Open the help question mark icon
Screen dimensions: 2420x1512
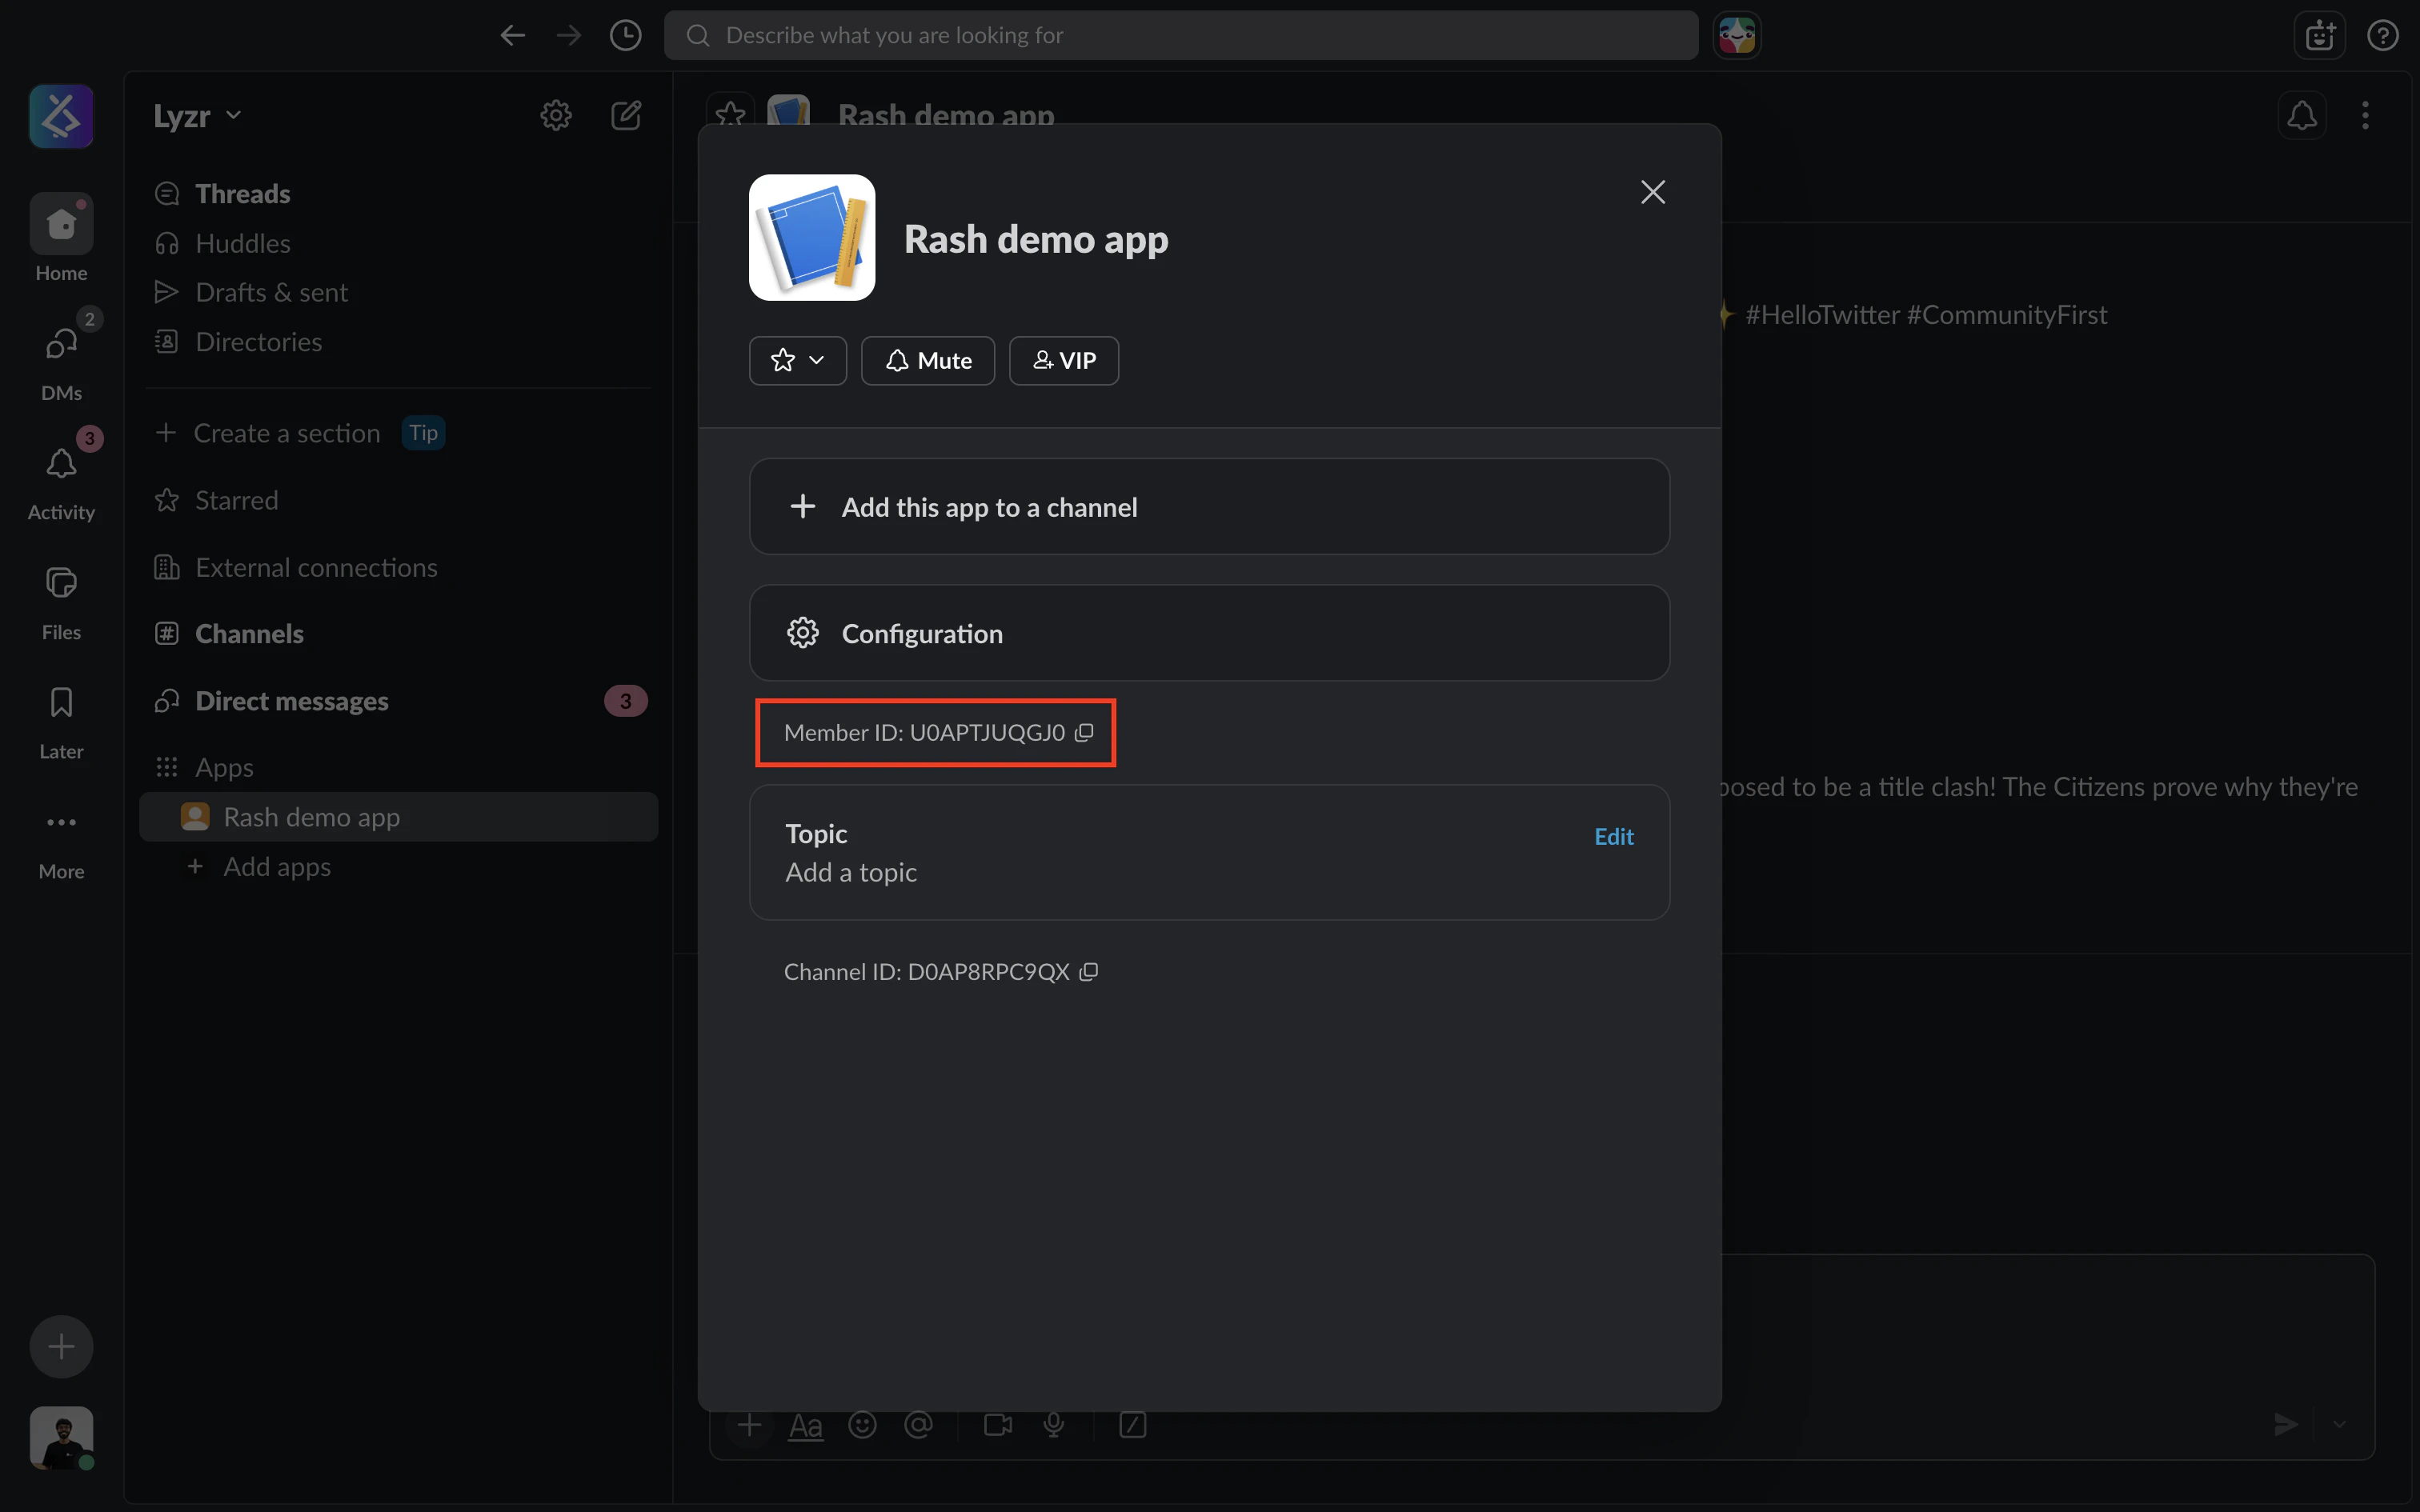click(2382, 36)
